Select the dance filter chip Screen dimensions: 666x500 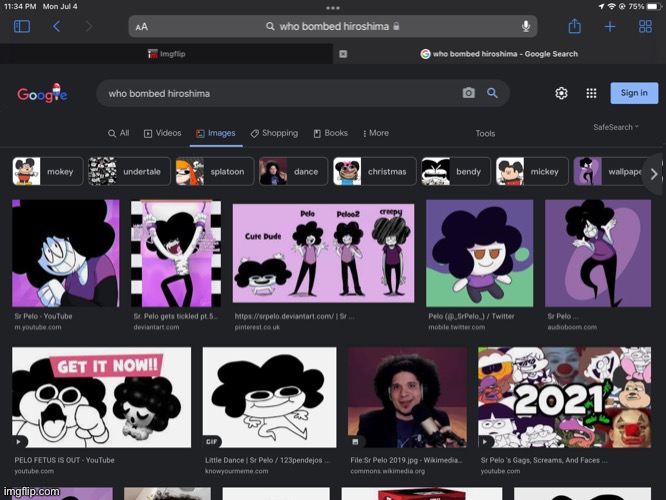pos(293,171)
